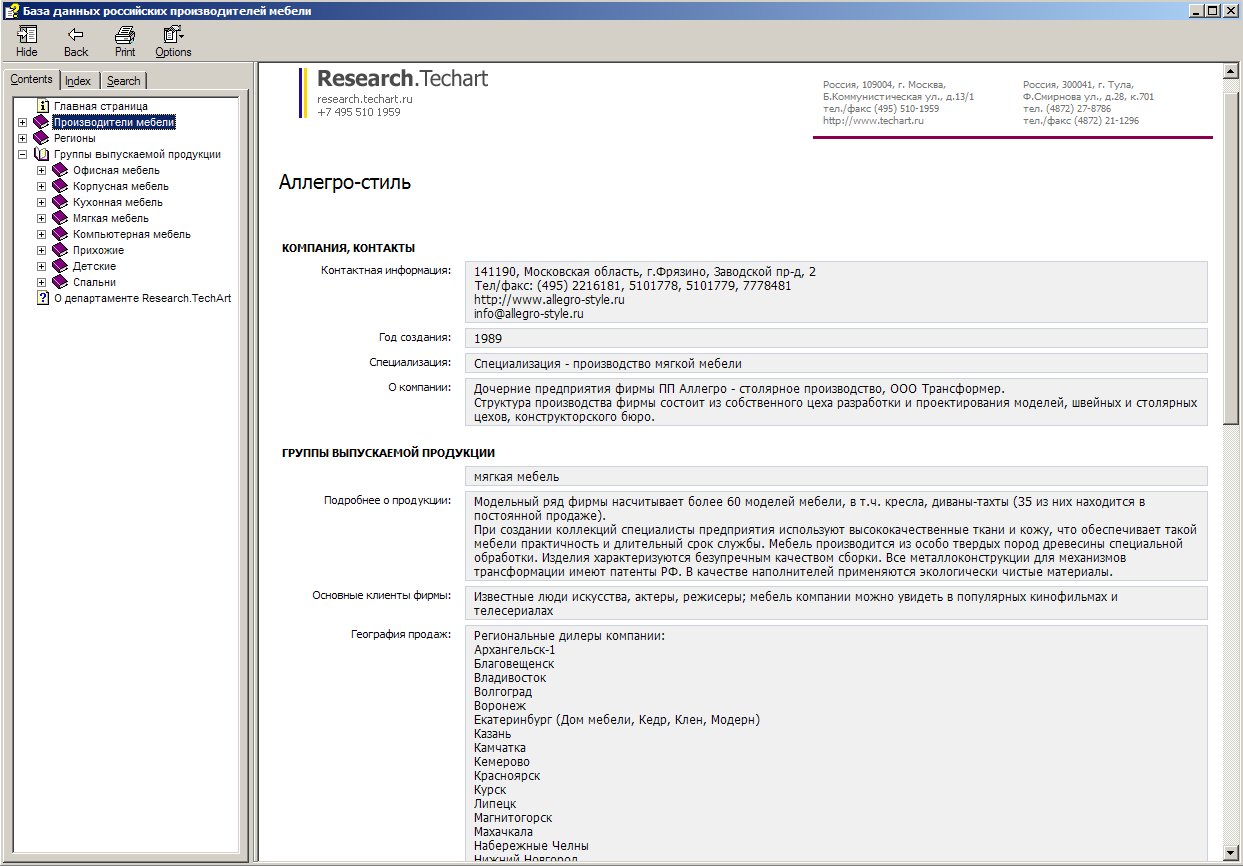Click the http://www.techart.ru link

(x=873, y=120)
